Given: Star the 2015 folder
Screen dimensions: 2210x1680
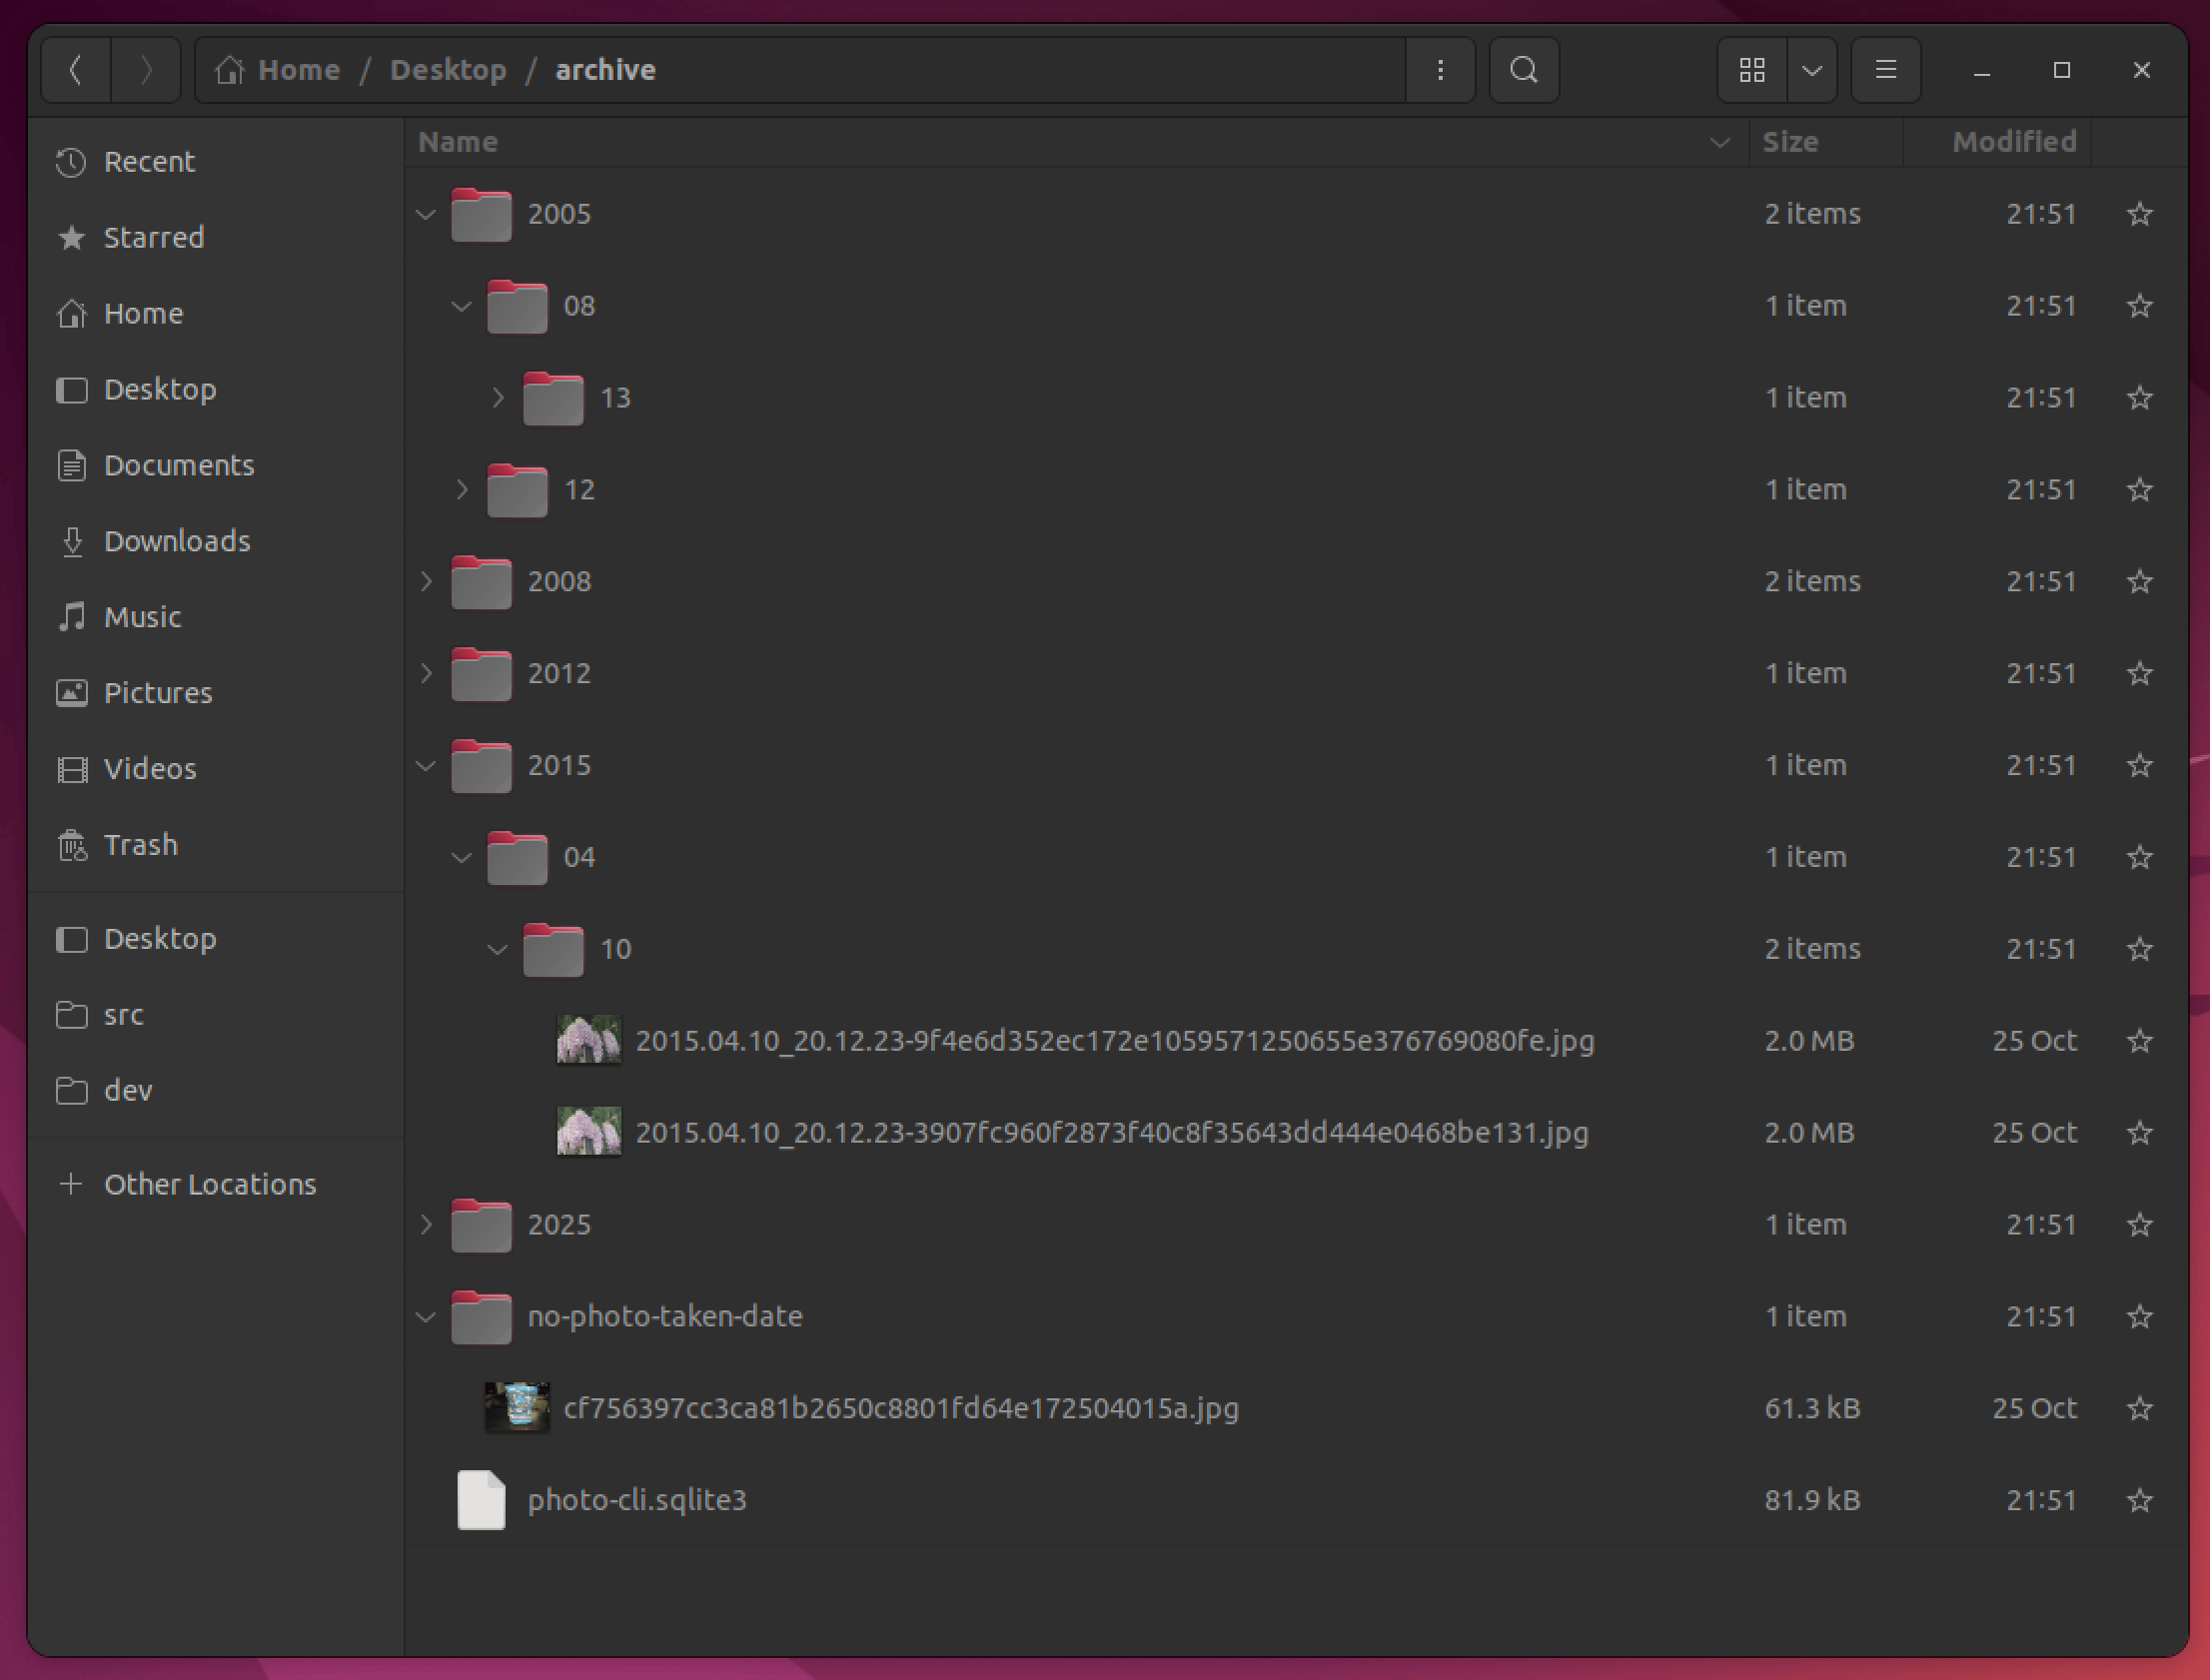Looking at the screenshot, I should click(2140, 766).
